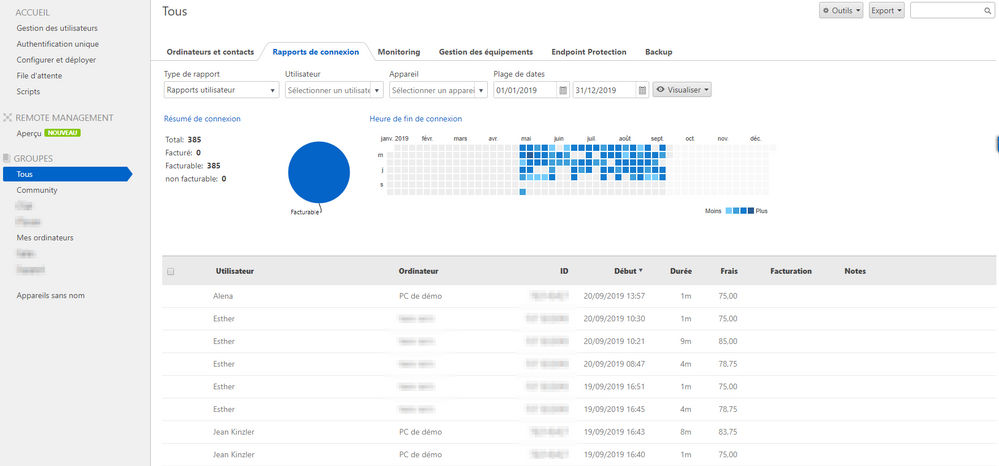
Task: Open the Scripts sidebar link
Action: (28, 92)
